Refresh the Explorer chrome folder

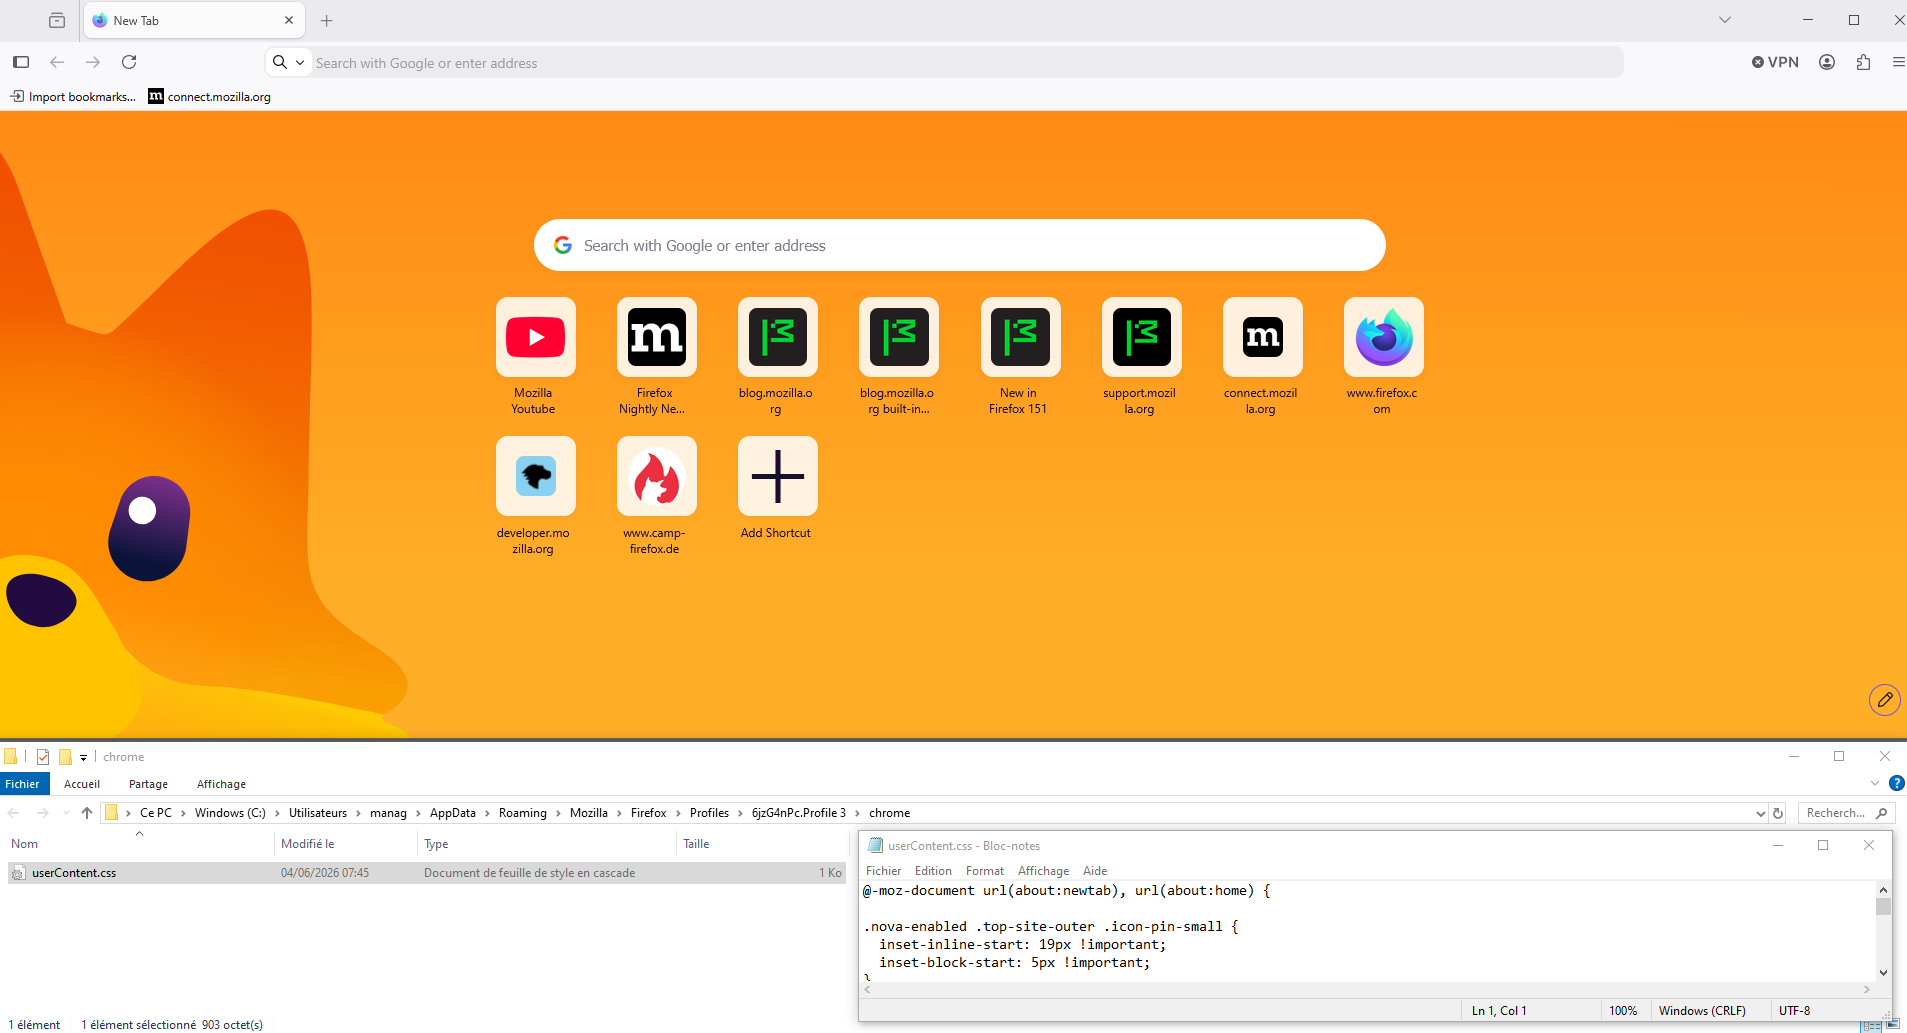pos(1778,813)
